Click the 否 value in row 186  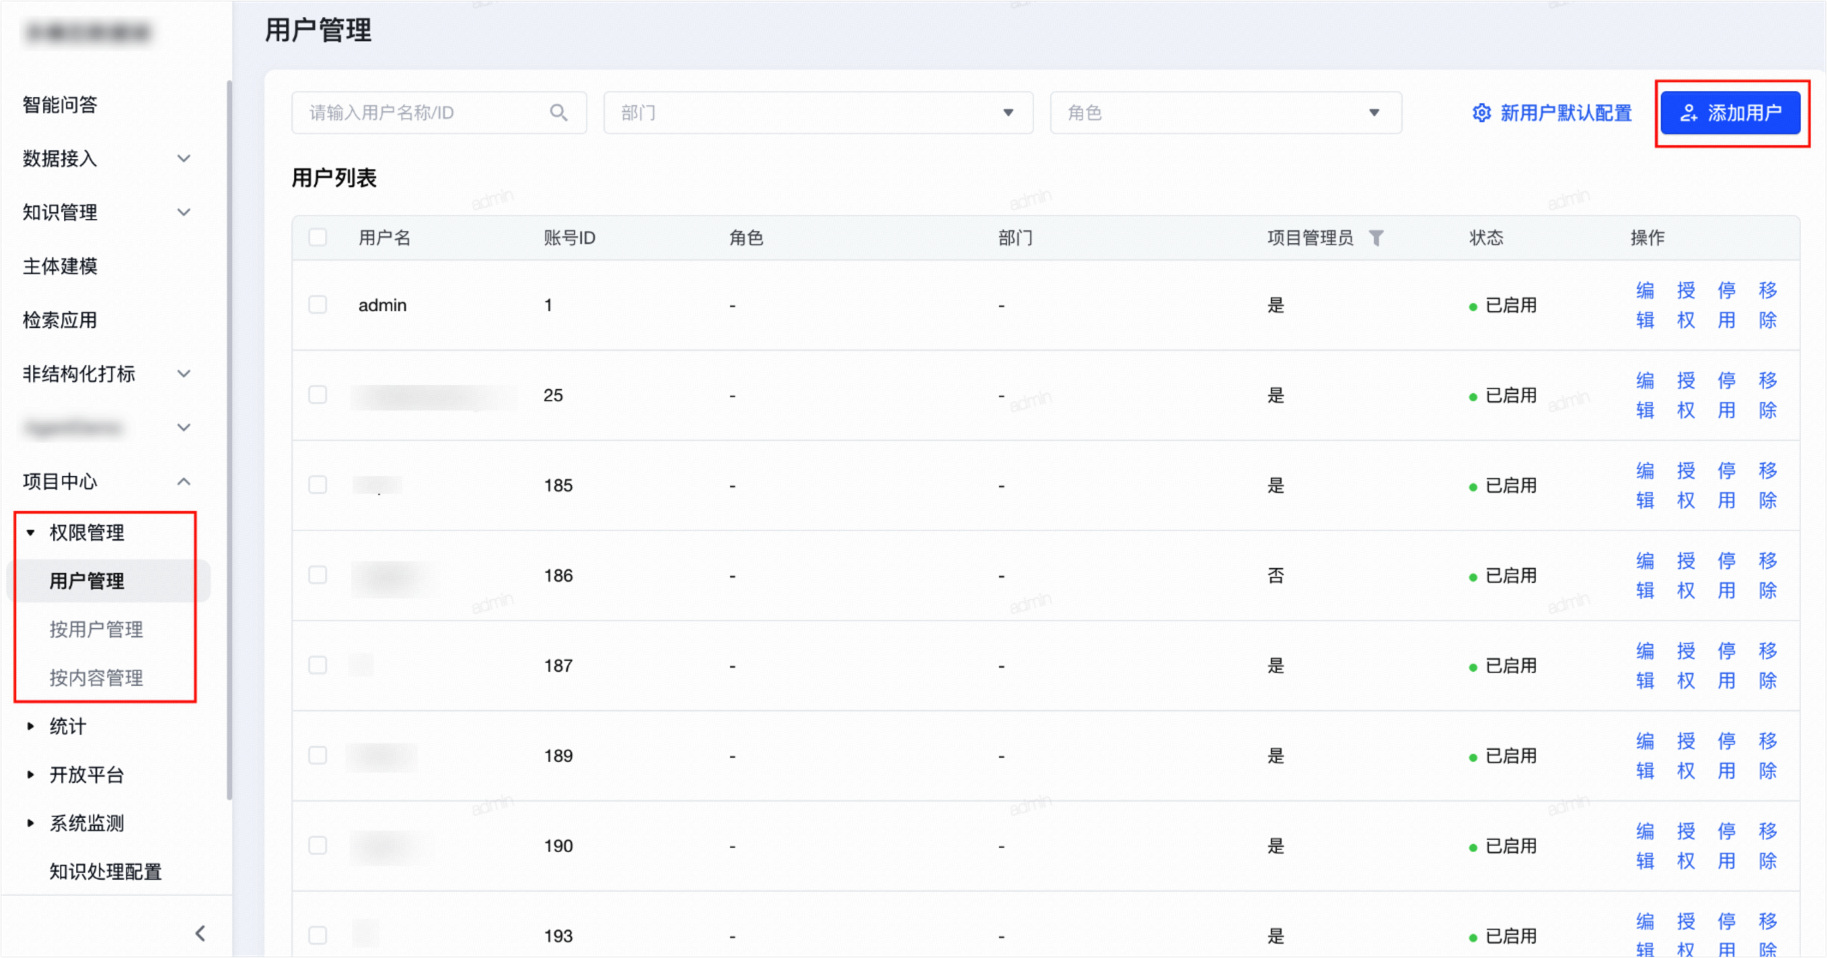1275,575
